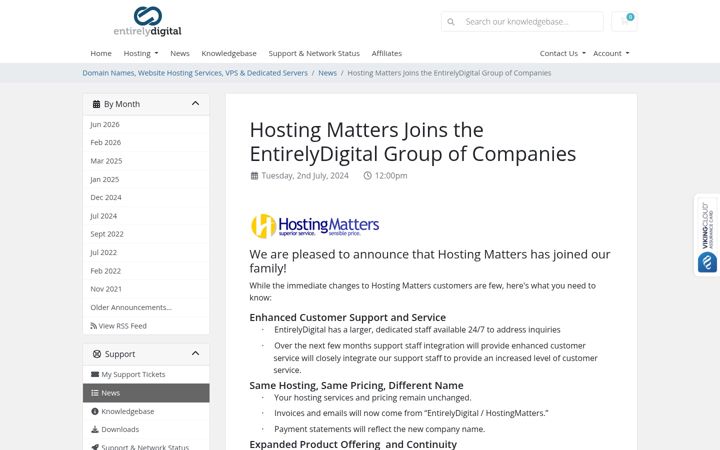Open News in top navigation
Screen dimensions: 720x450
pyautogui.click(x=180, y=53)
